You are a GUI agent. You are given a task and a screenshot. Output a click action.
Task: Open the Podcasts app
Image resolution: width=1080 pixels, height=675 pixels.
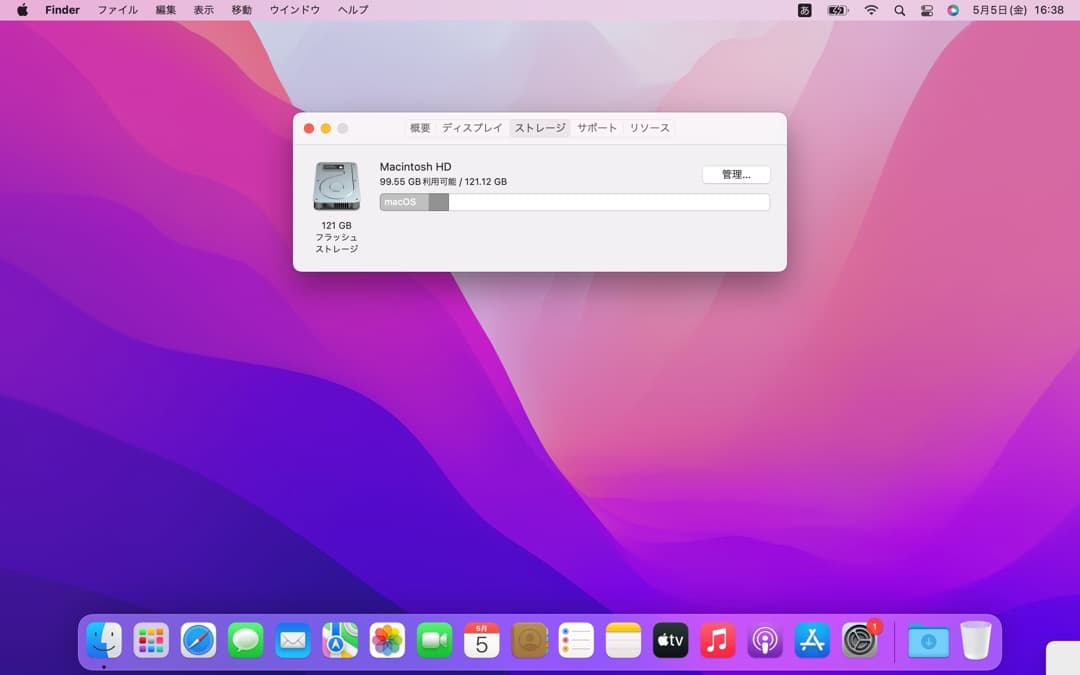pyautogui.click(x=764, y=641)
